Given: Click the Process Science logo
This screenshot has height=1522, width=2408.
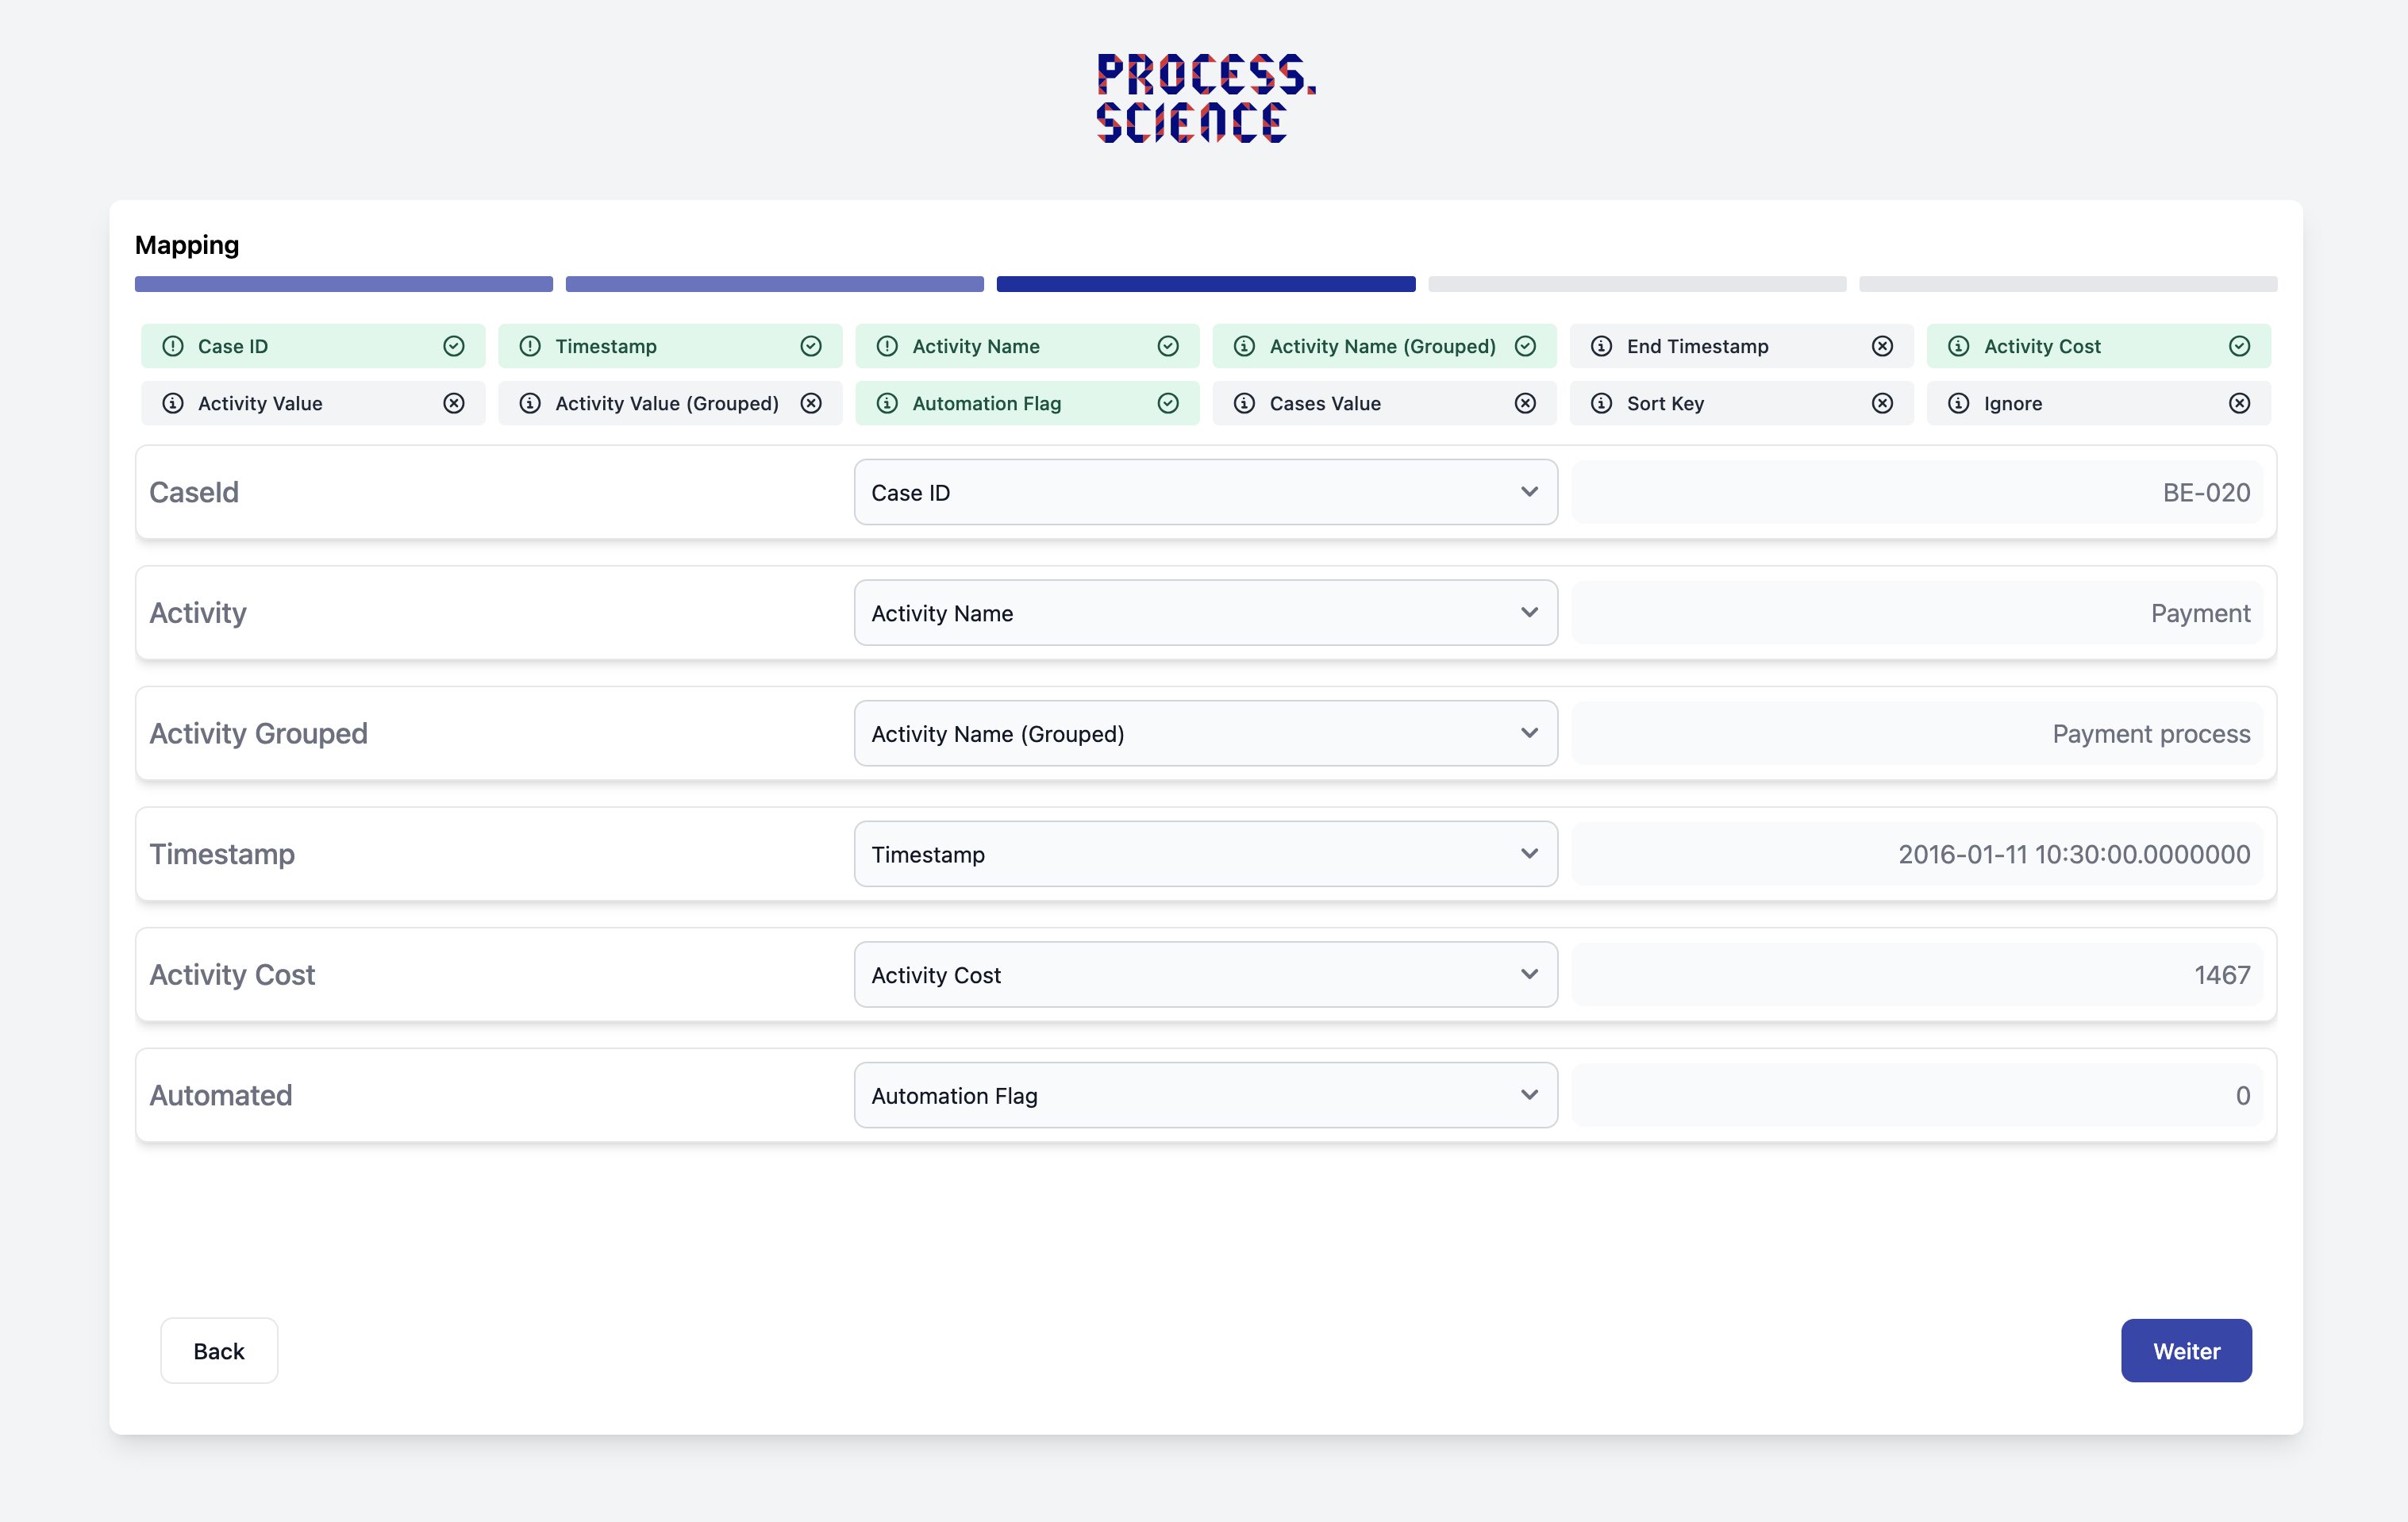Looking at the screenshot, I should [1205, 98].
